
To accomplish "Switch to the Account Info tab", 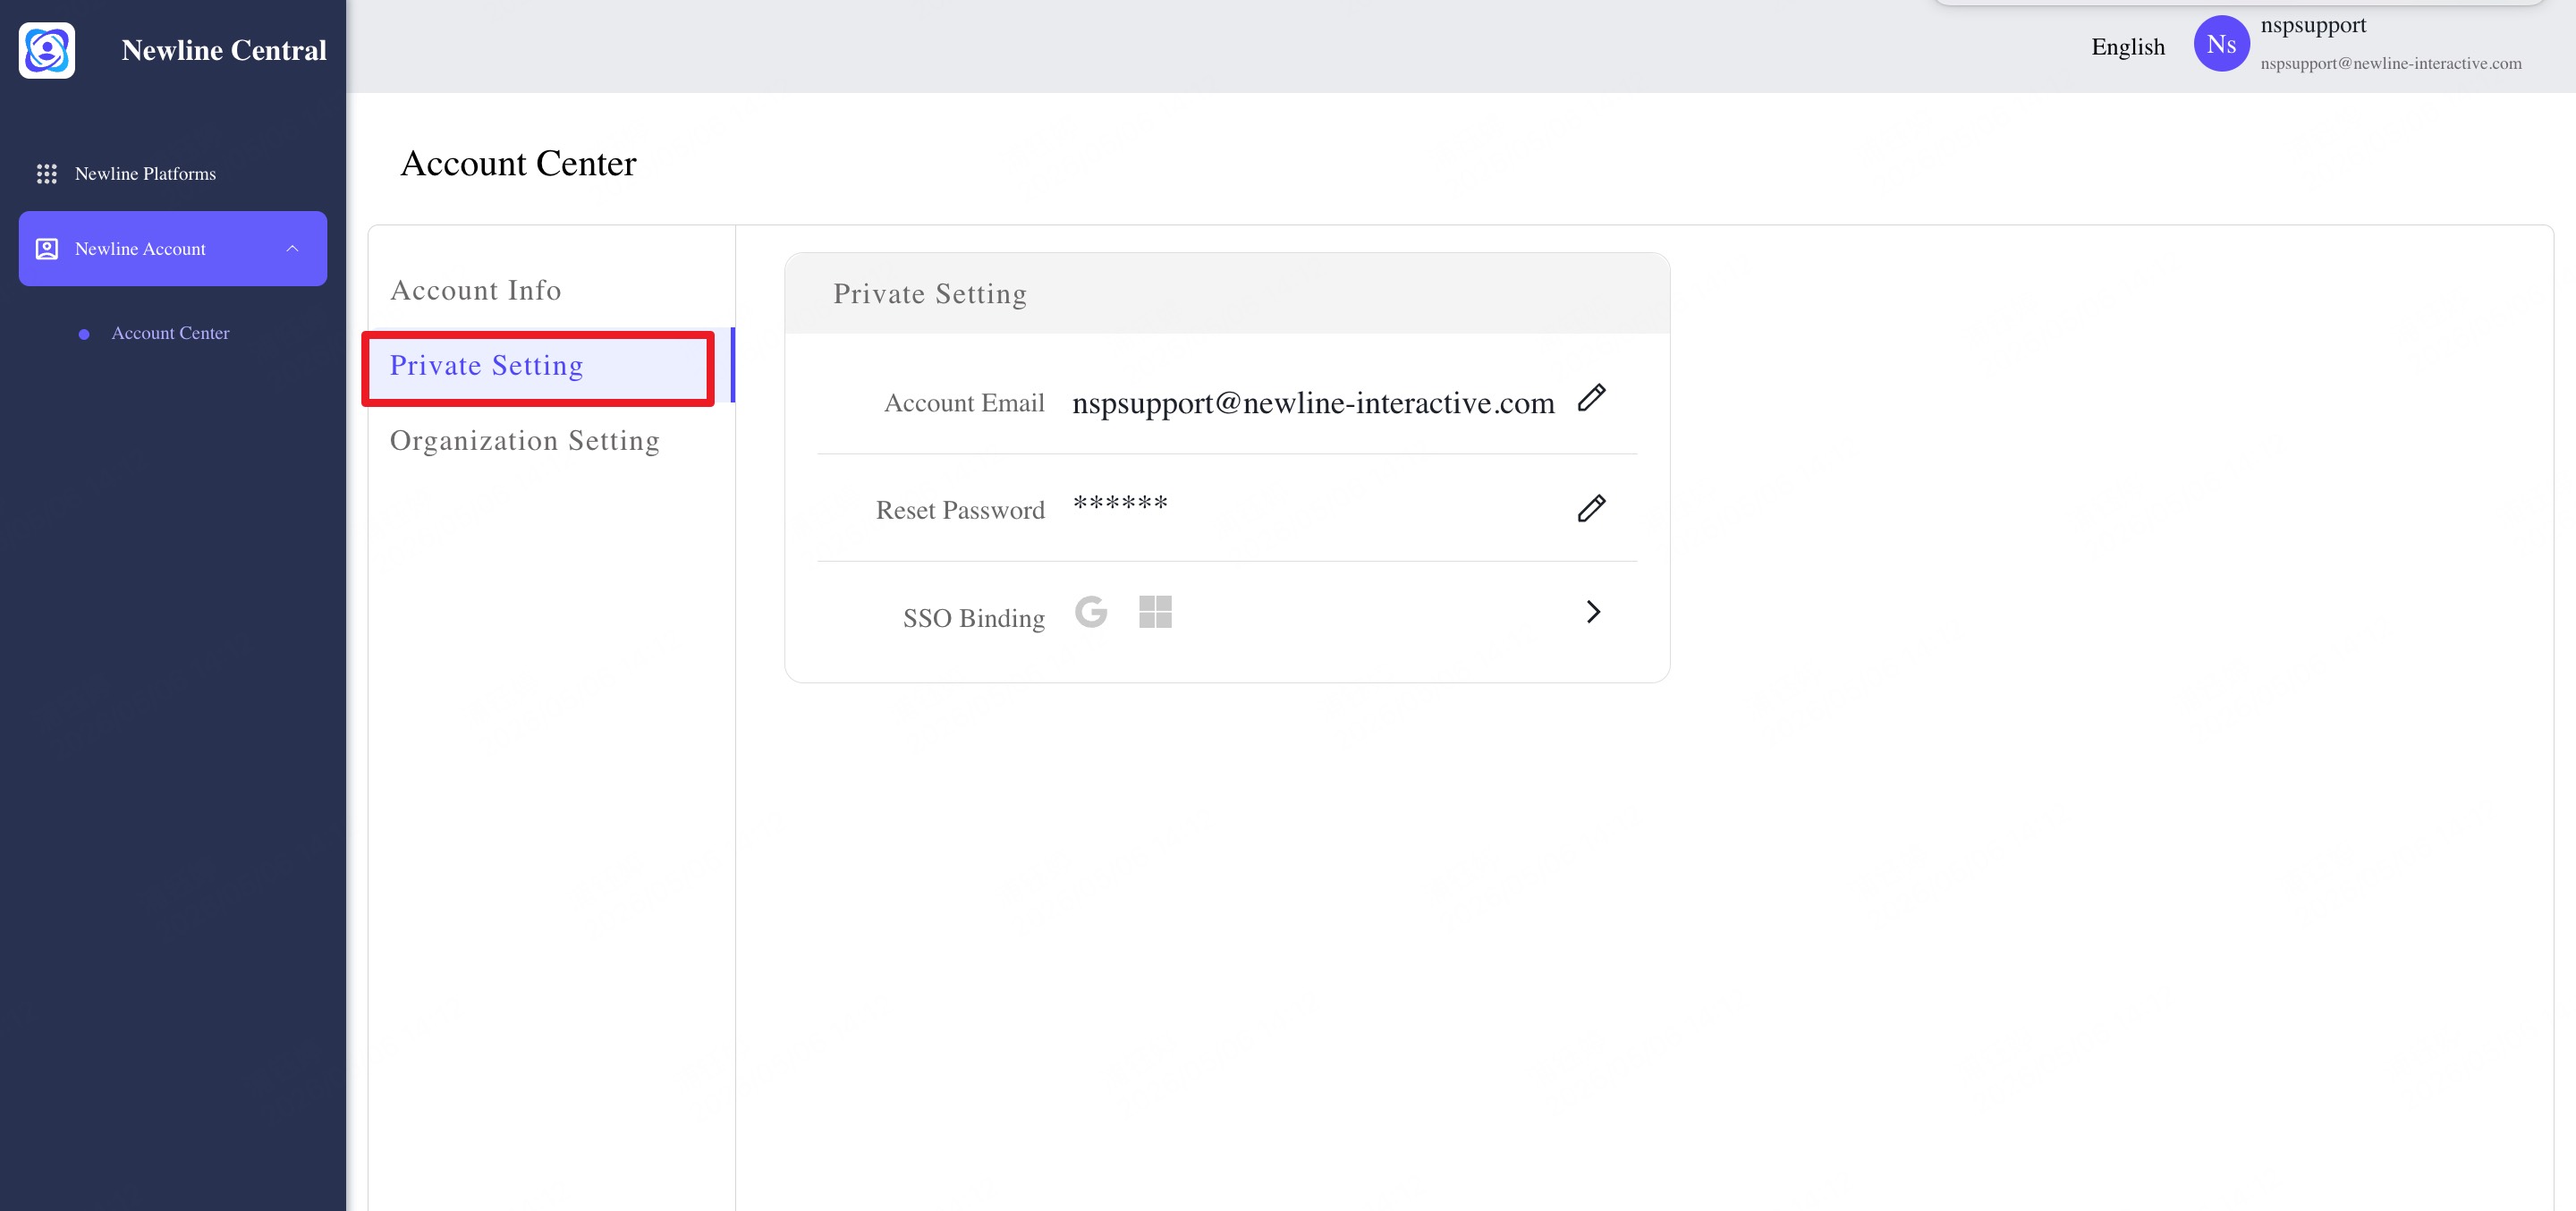I will point(476,290).
